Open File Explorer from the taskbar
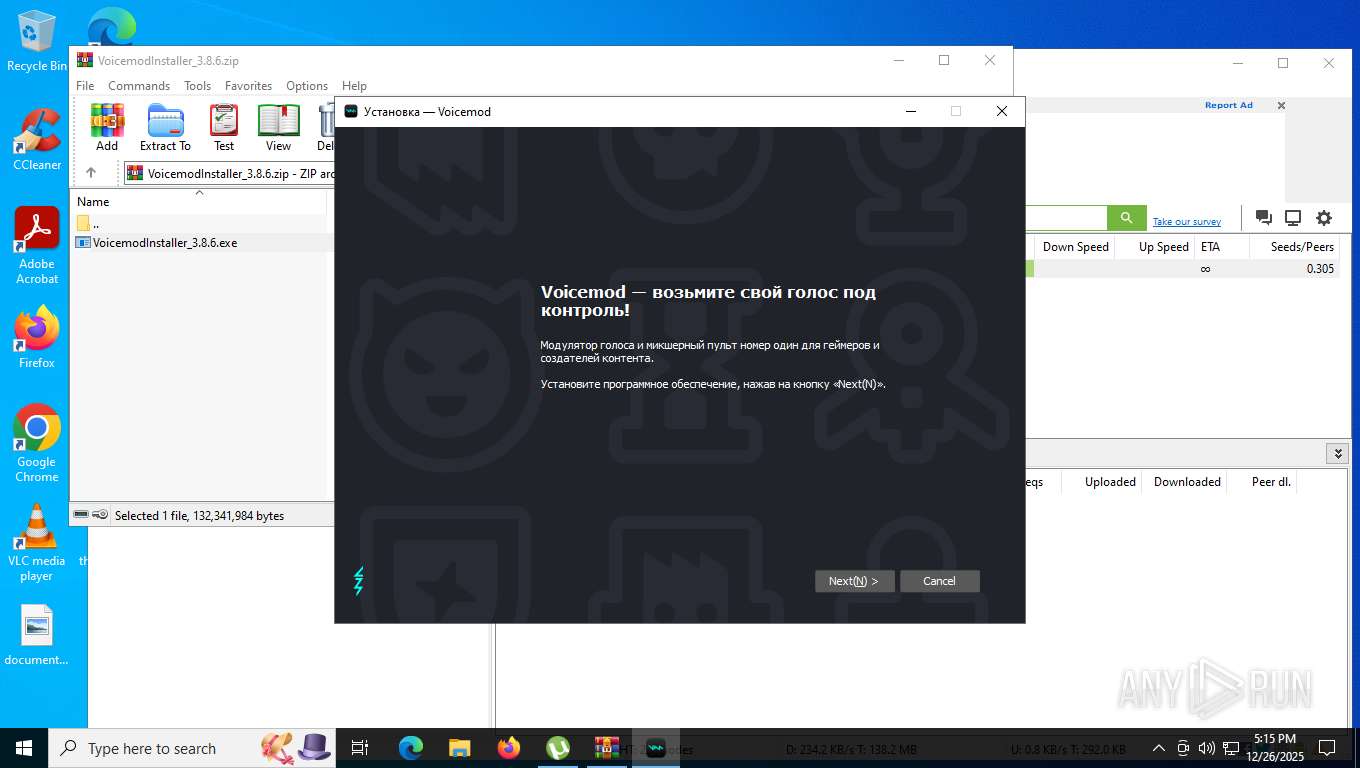 click(x=459, y=748)
